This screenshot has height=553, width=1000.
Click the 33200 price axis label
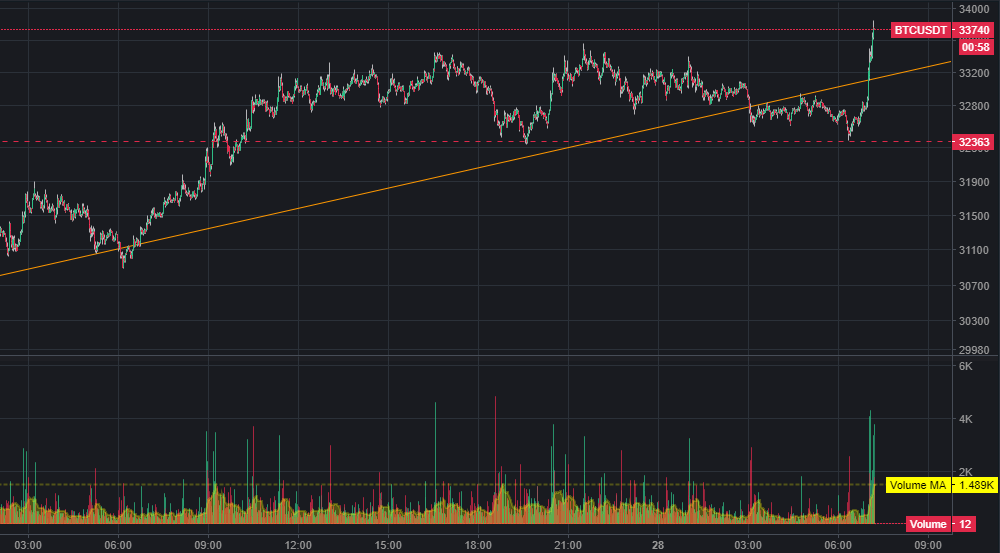974,73
